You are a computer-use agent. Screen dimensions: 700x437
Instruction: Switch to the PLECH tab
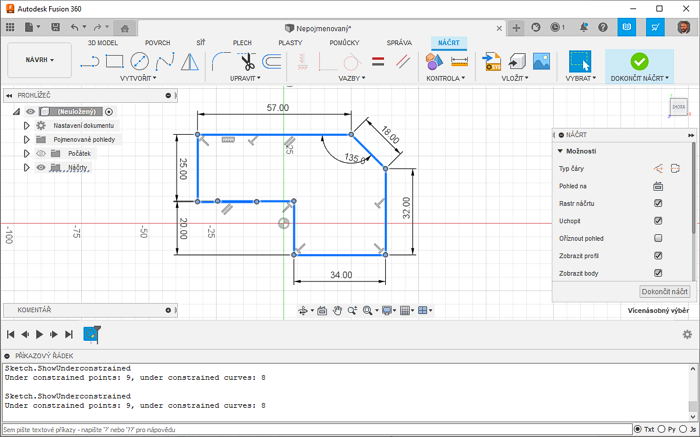(242, 43)
